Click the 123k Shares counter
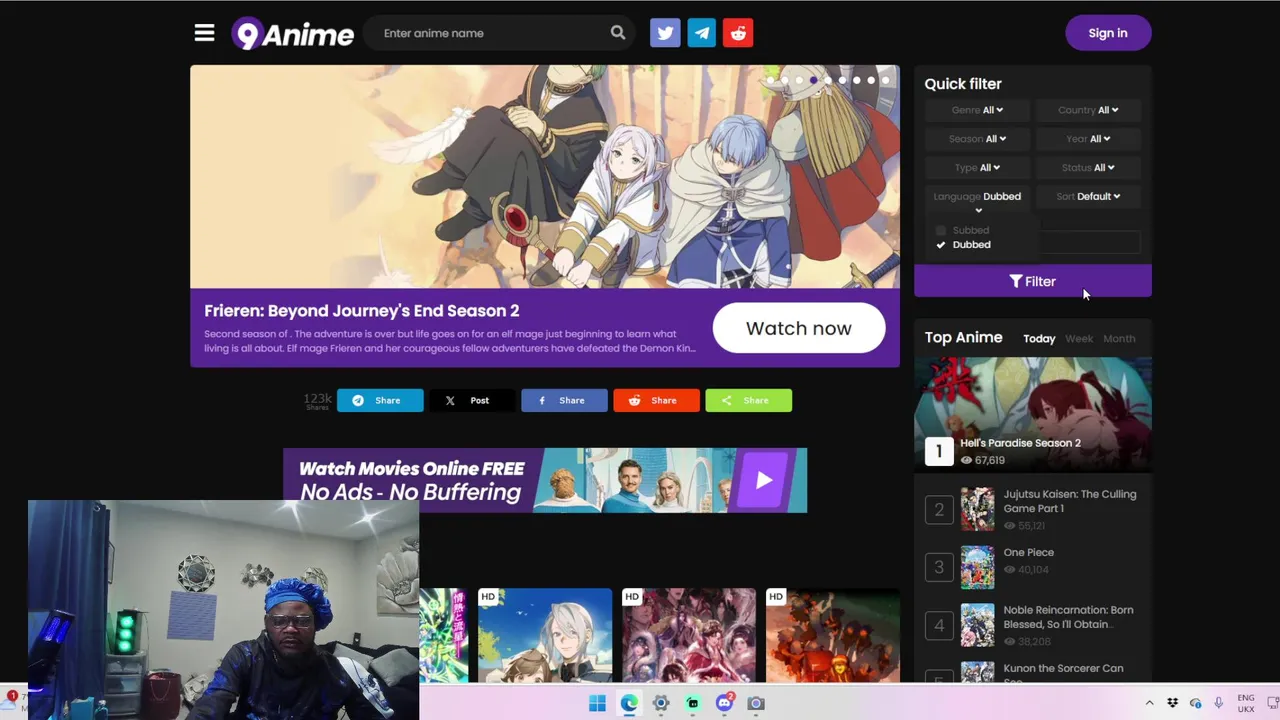The height and width of the screenshot is (720, 1280). click(317, 401)
